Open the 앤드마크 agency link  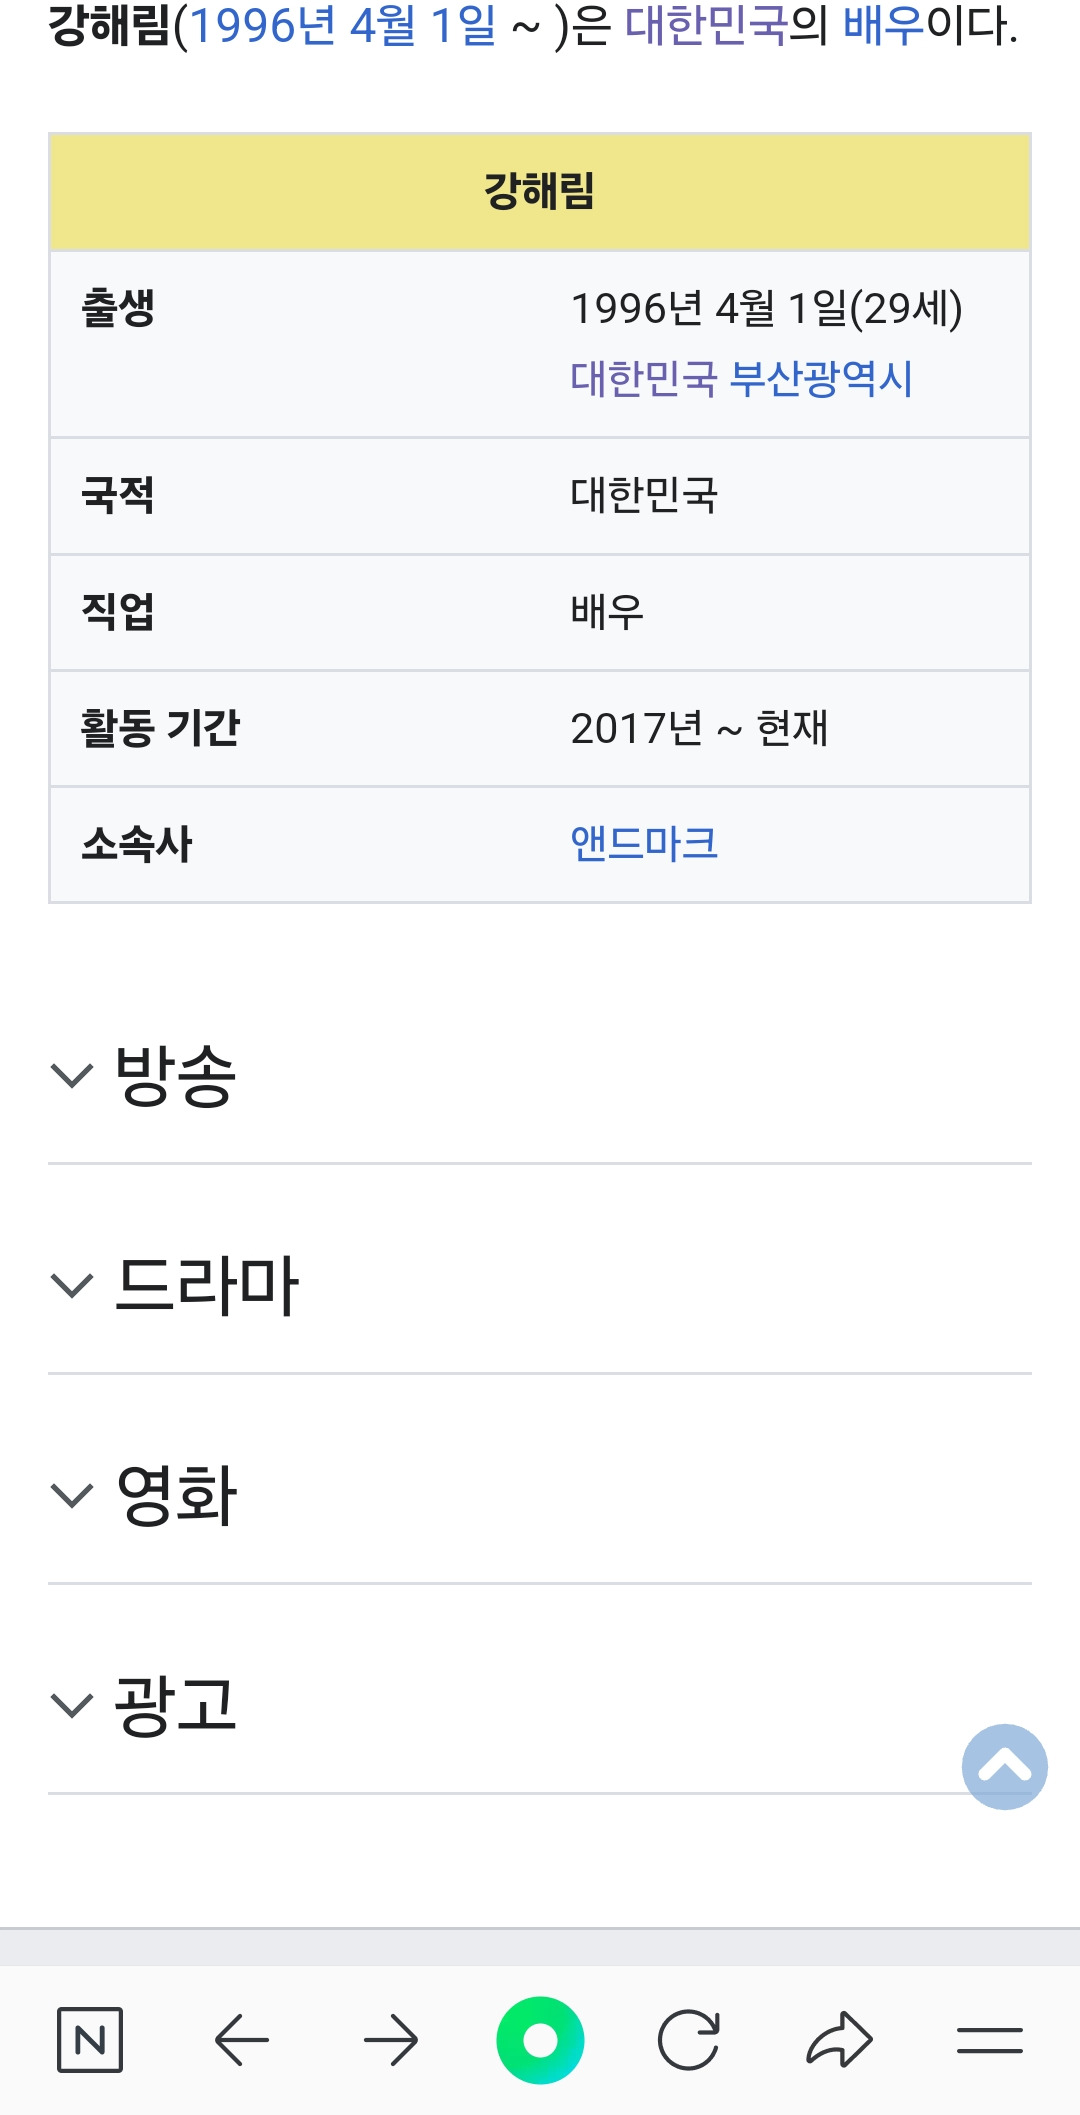pos(640,845)
